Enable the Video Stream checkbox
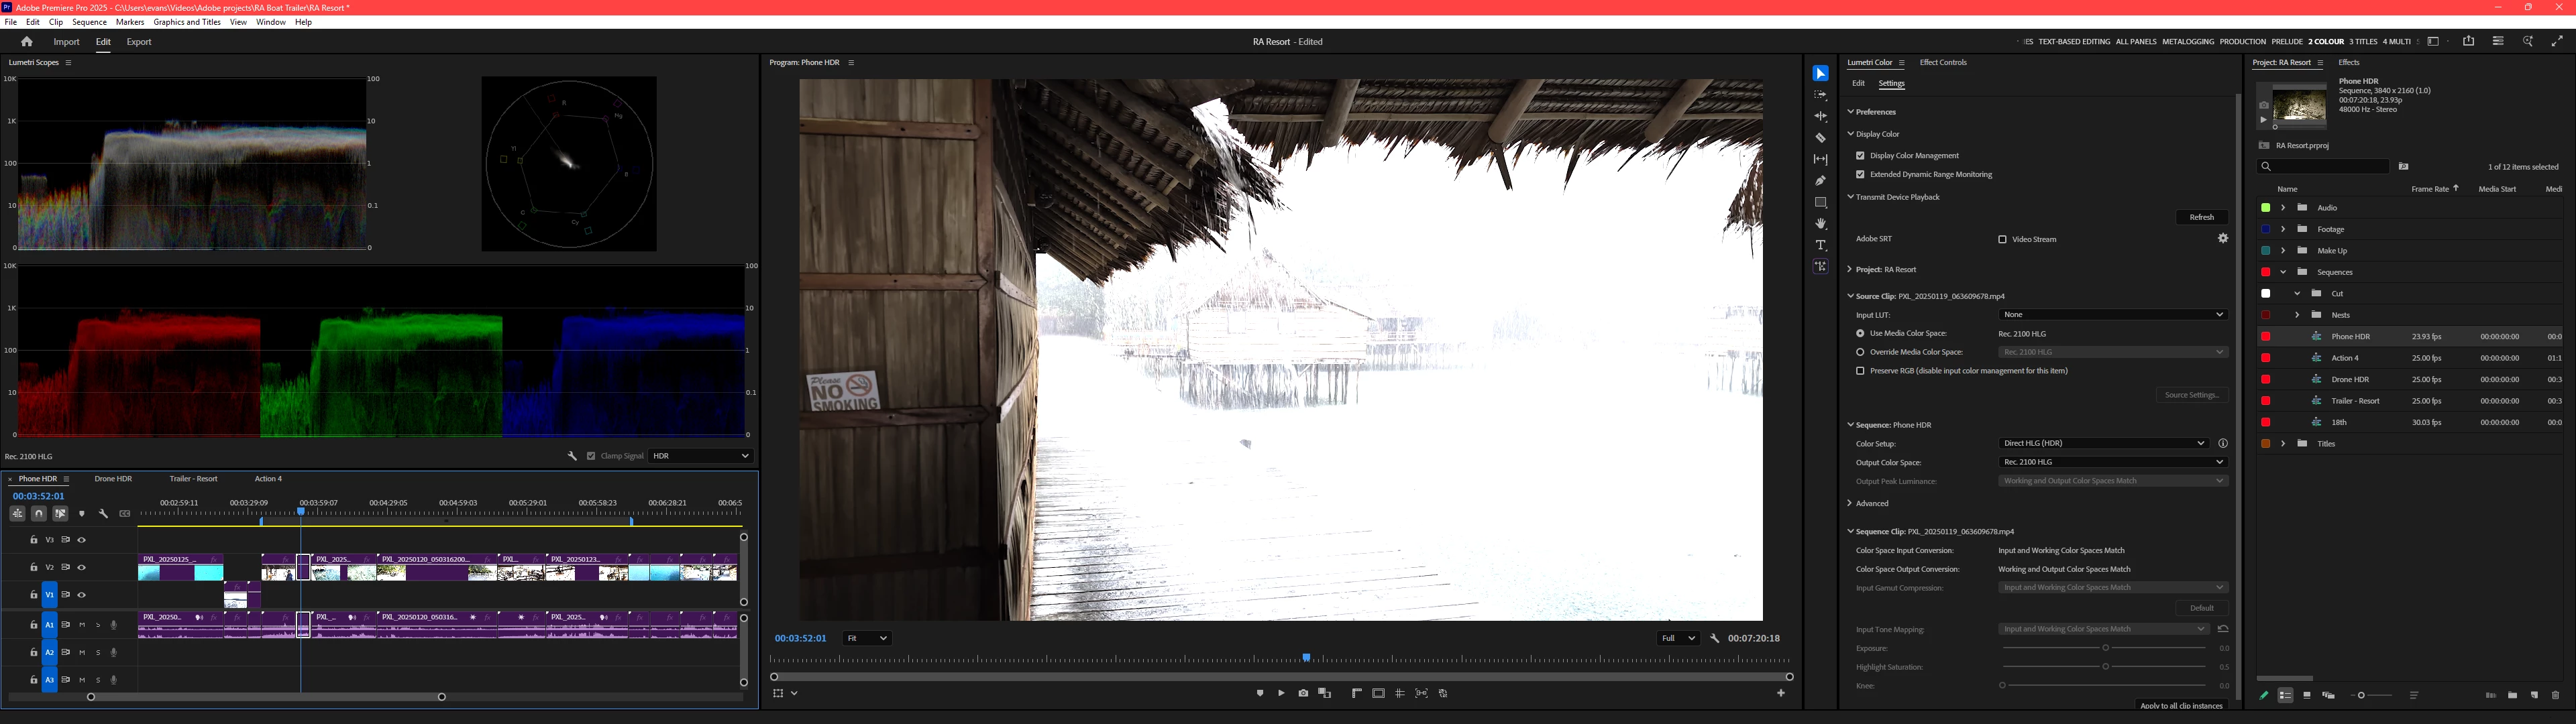 coord(2002,239)
